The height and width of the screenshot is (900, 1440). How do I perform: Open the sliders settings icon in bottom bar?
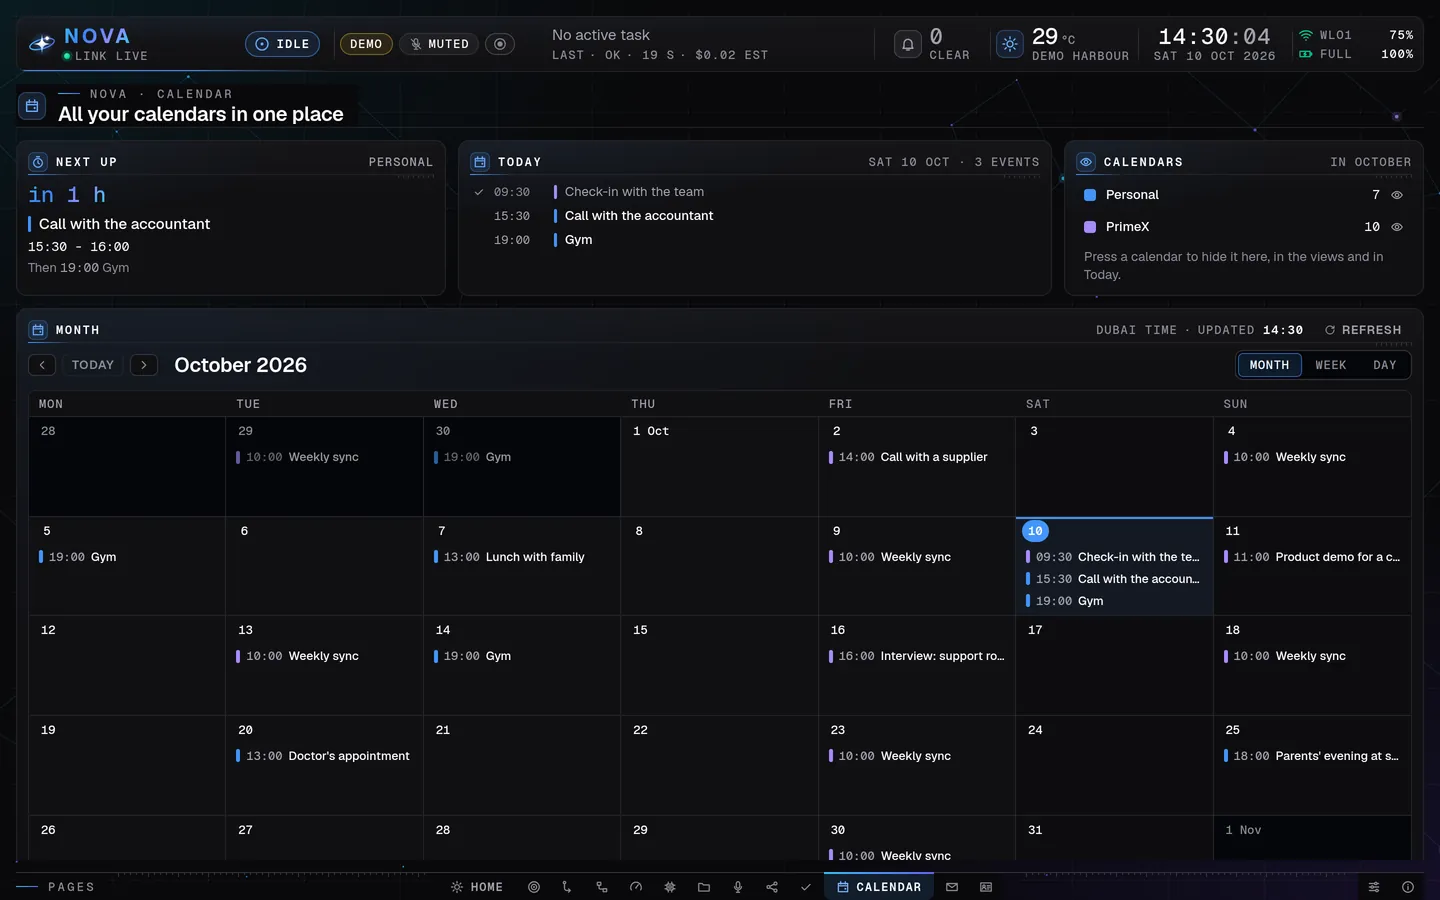(x=1374, y=887)
